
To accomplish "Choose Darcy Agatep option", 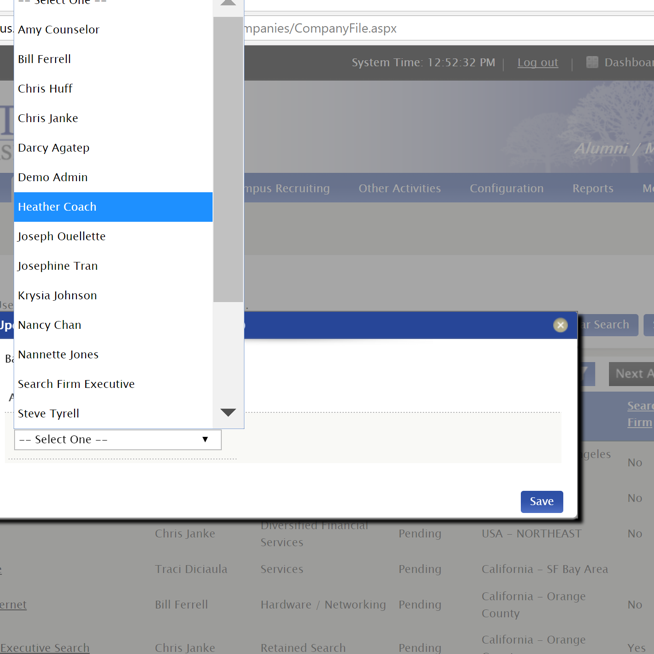I will [113, 148].
